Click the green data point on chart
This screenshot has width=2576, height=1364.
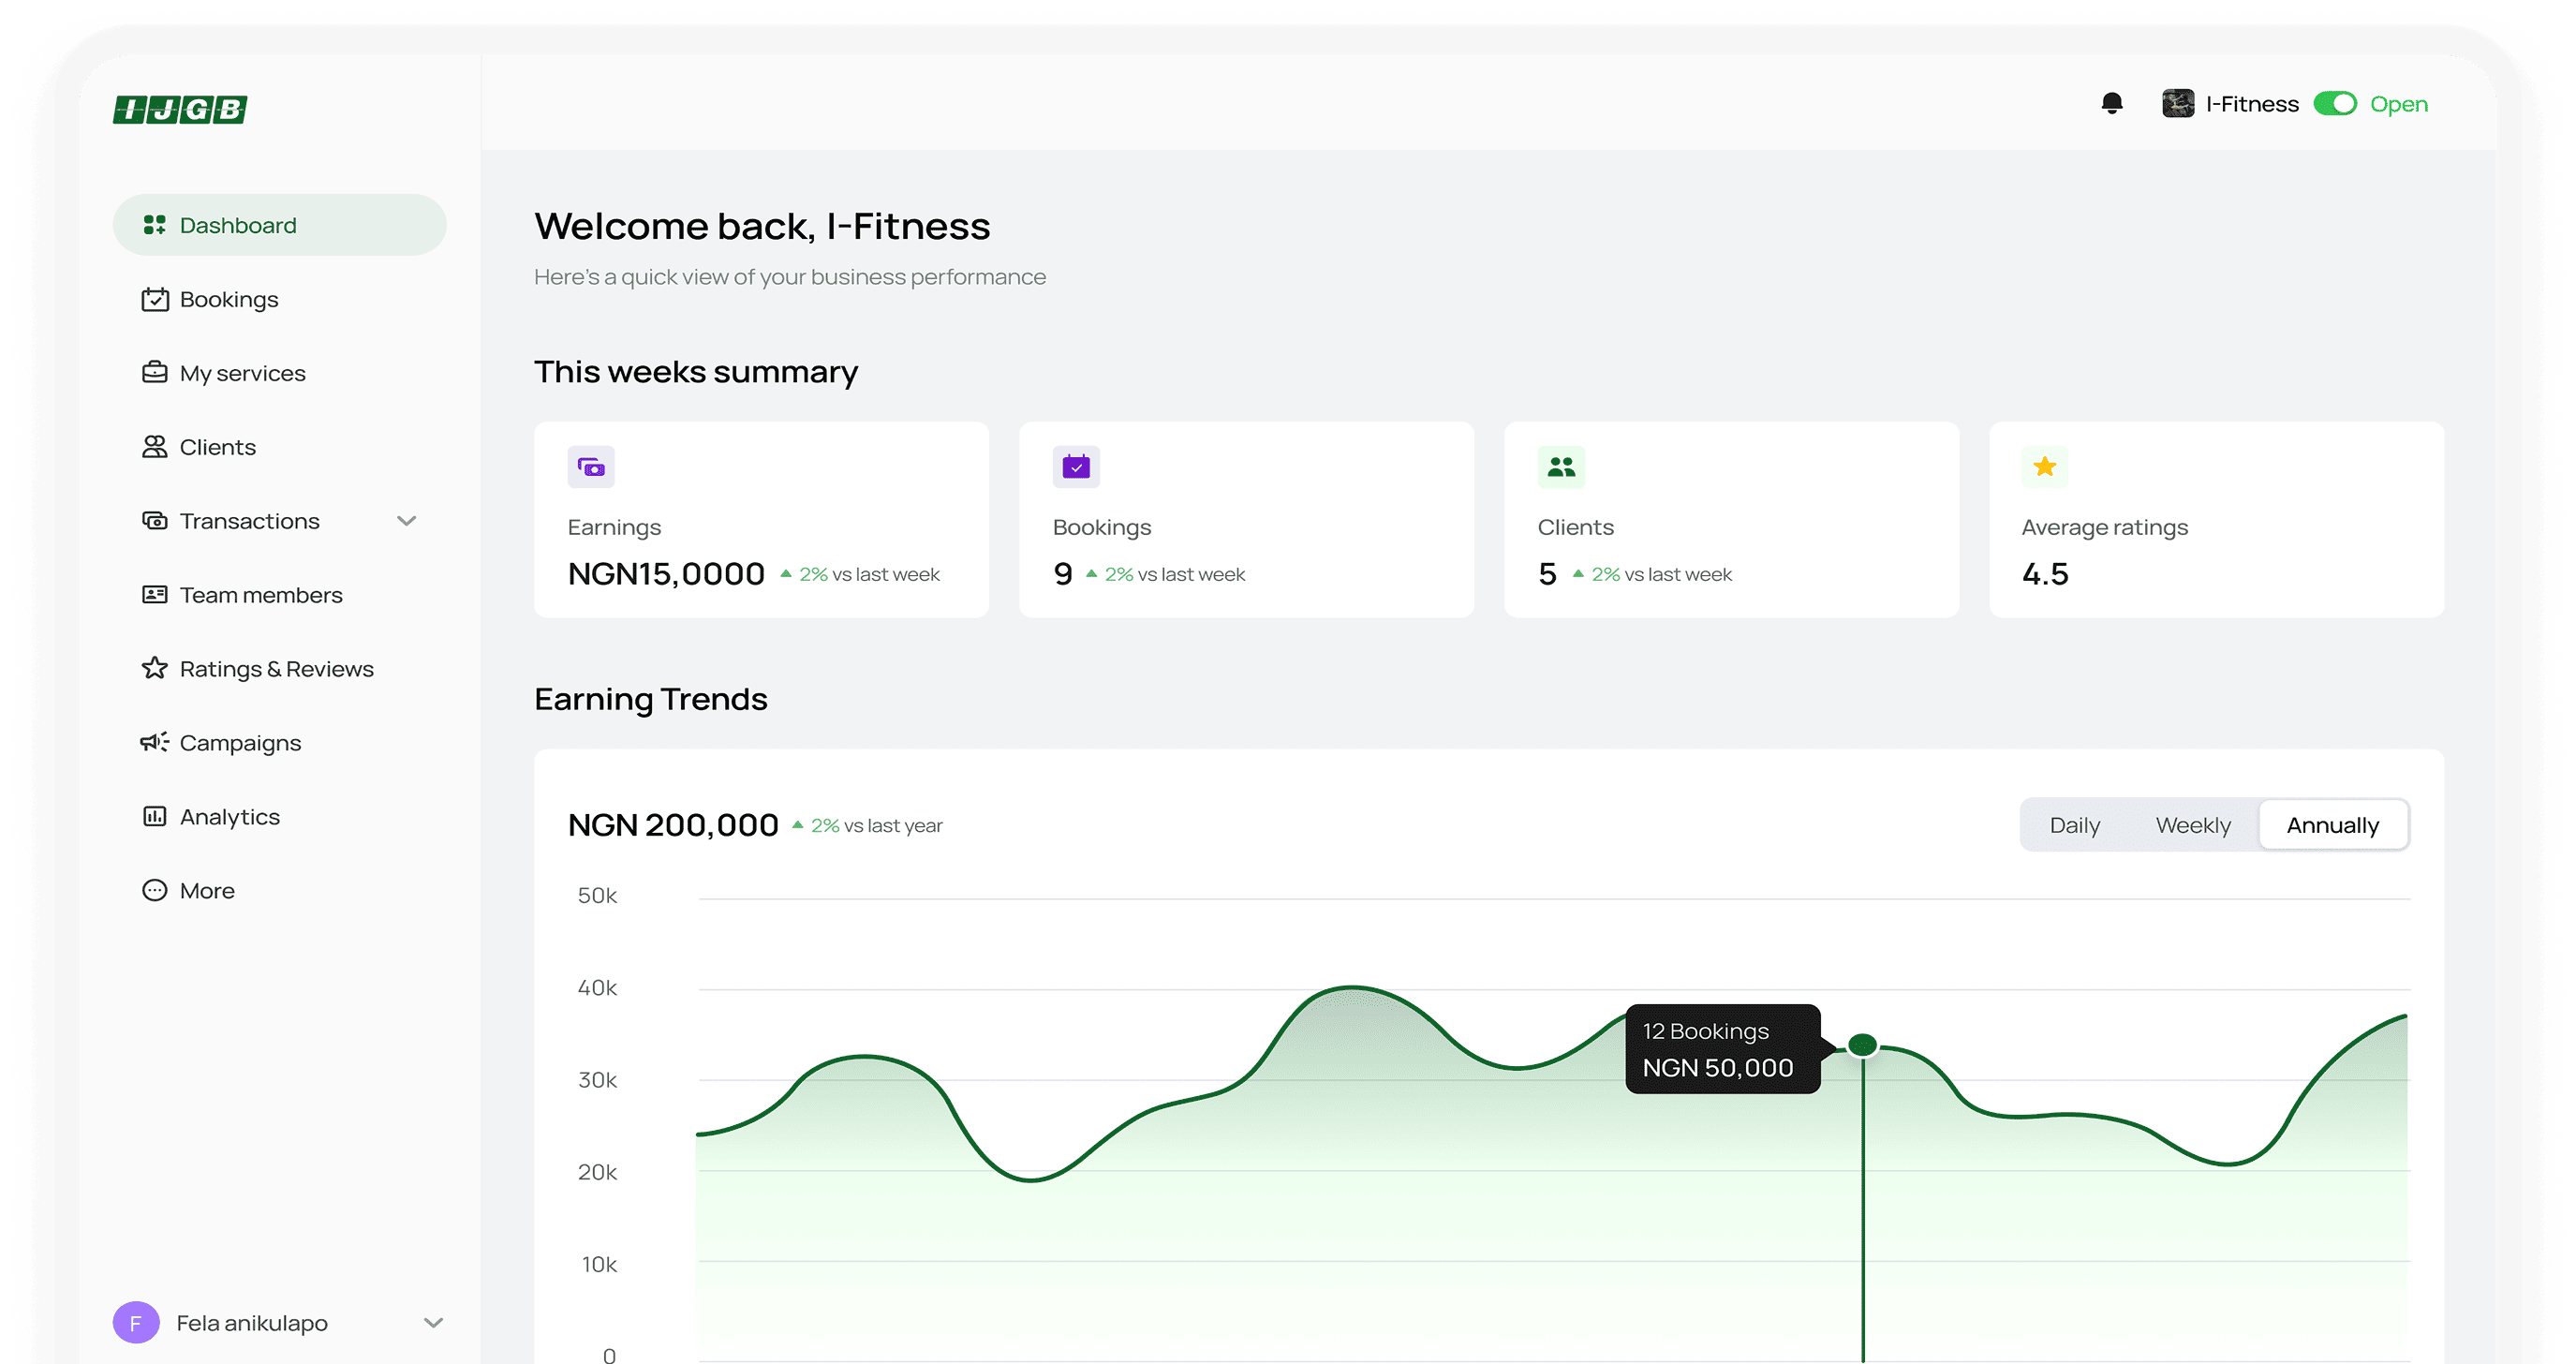coord(1862,1045)
